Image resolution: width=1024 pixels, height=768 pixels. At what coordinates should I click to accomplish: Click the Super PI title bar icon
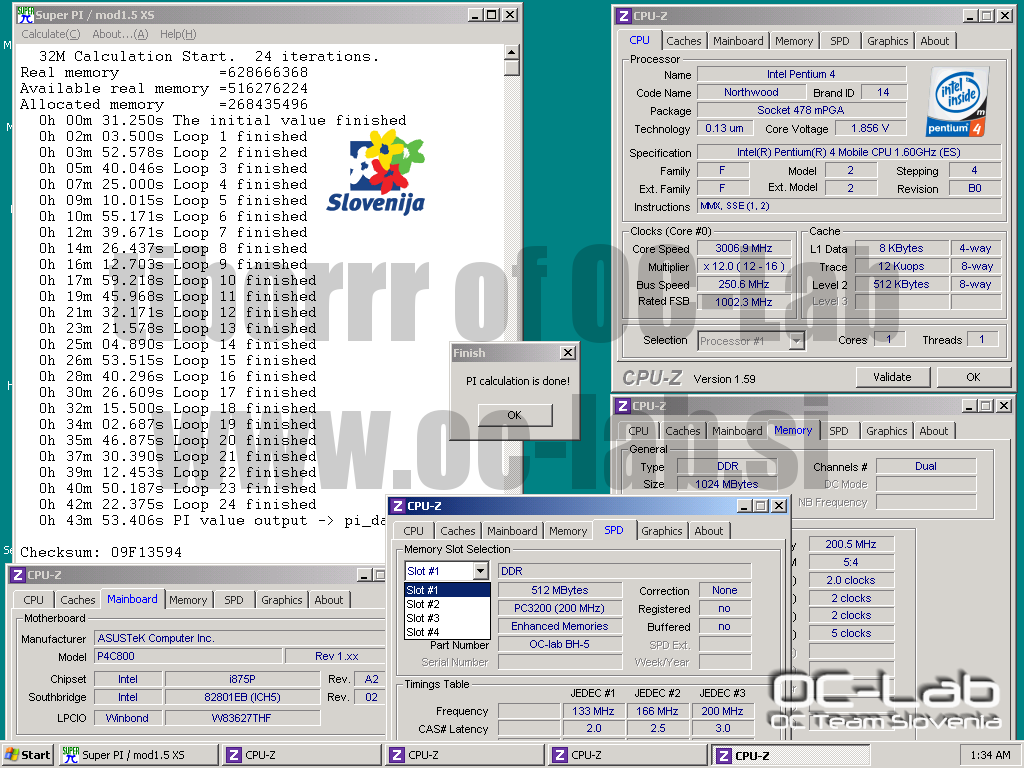point(25,14)
